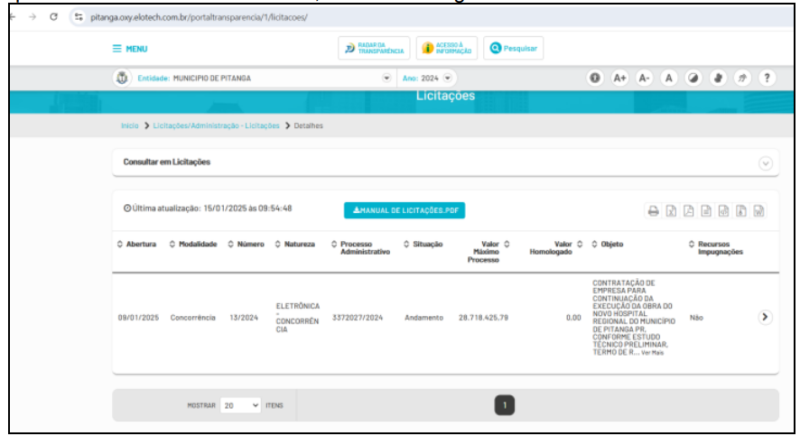This screenshot has height=436, width=800.
Task: Open the question mark help icon
Action: [766, 78]
